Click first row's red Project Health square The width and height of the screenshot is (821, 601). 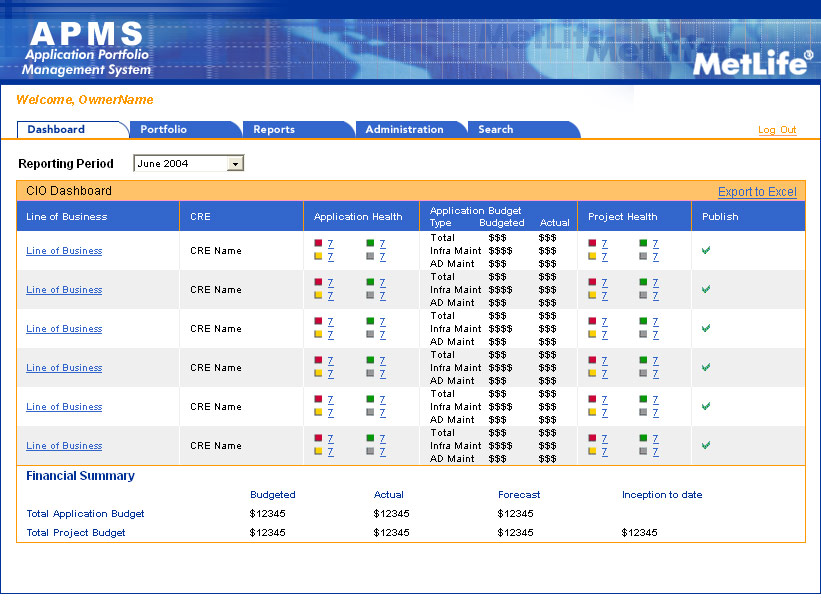592,243
